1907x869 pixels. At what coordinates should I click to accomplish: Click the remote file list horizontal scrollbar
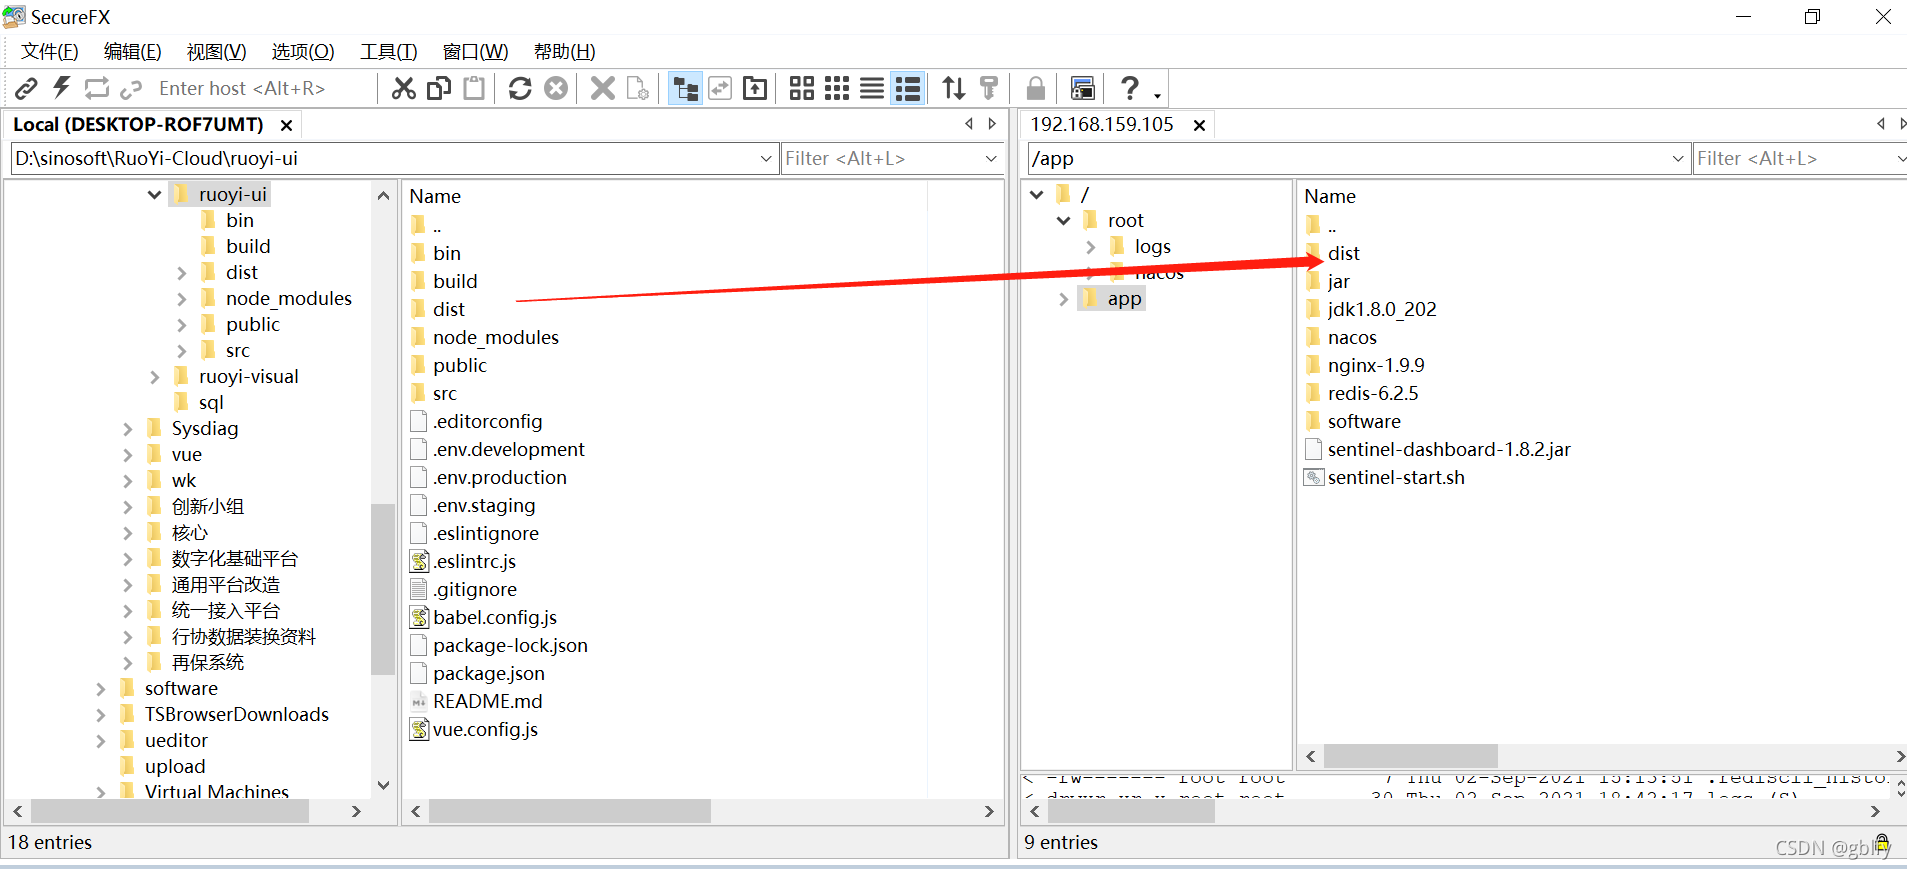(1411, 756)
